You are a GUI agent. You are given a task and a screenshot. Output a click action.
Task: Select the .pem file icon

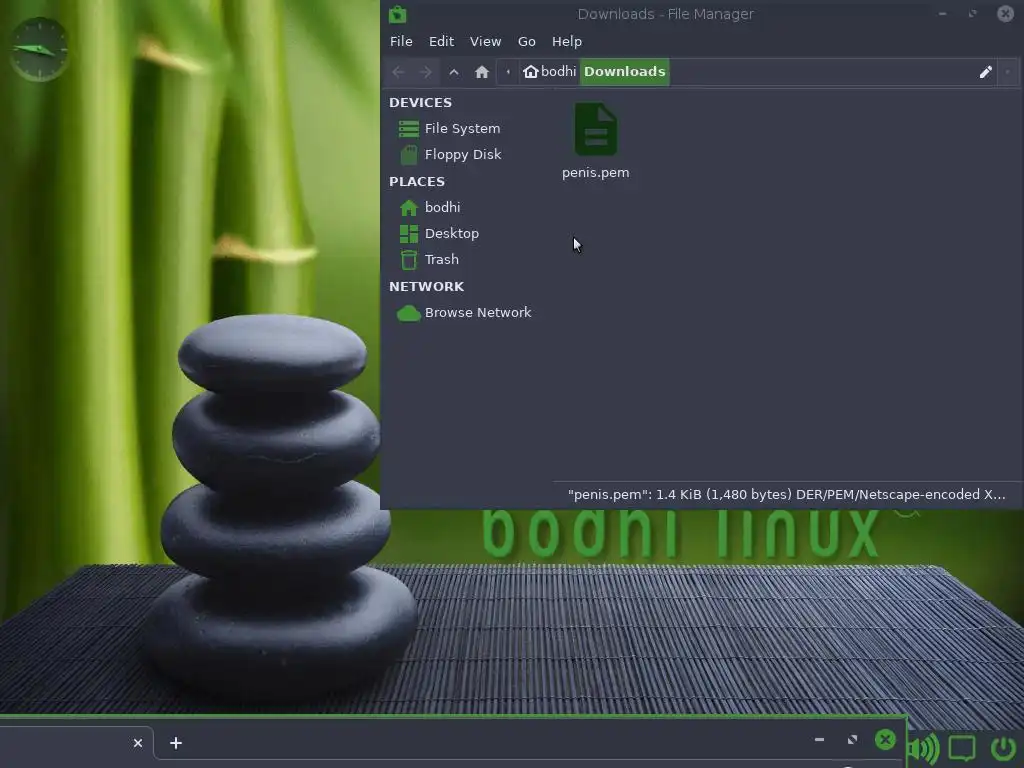point(596,129)
